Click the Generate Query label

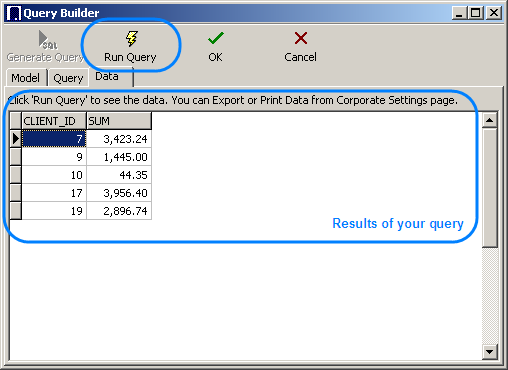45,57
